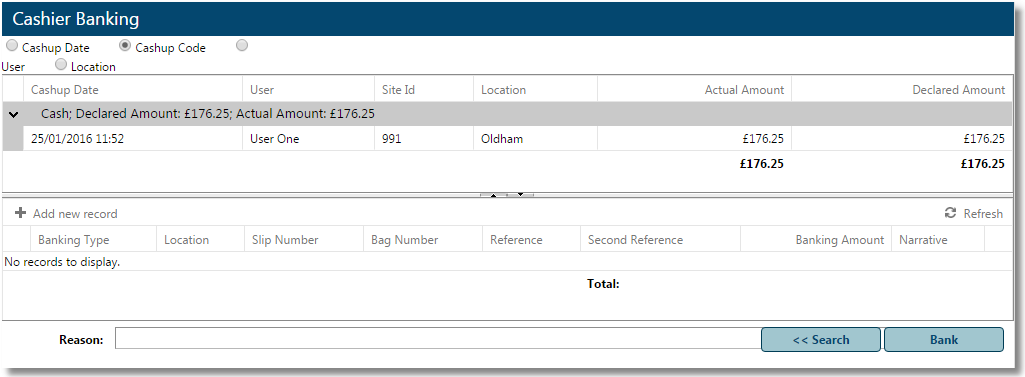
Task: Collapse the Cash group row chevron
Action: point(13,114)
